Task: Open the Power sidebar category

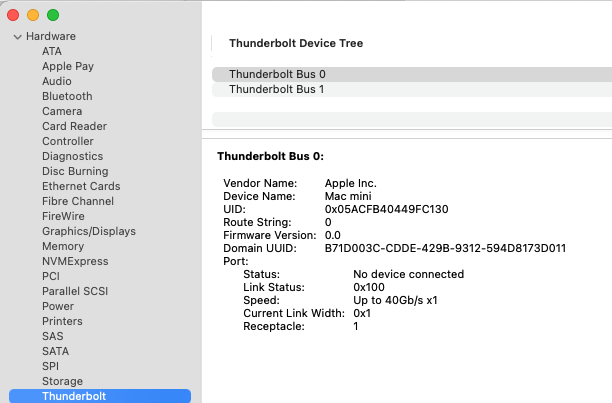Action: click(58, 306)
